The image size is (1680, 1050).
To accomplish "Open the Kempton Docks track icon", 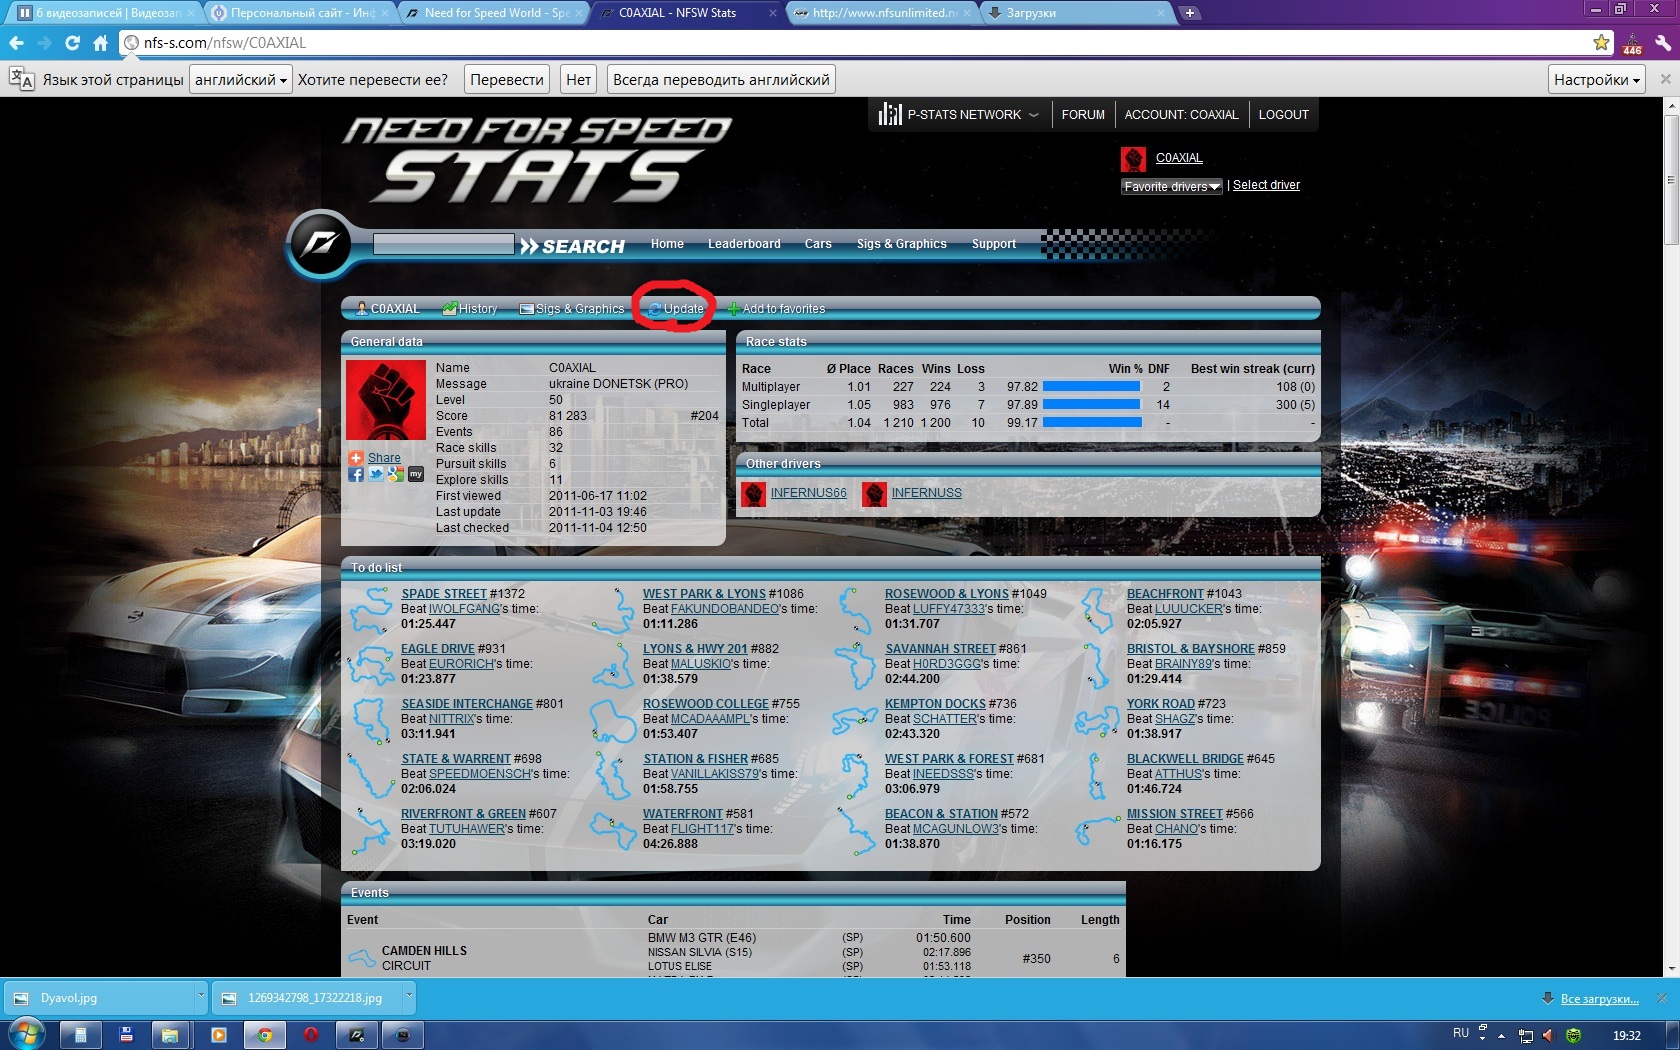I will tap(856, 719).
